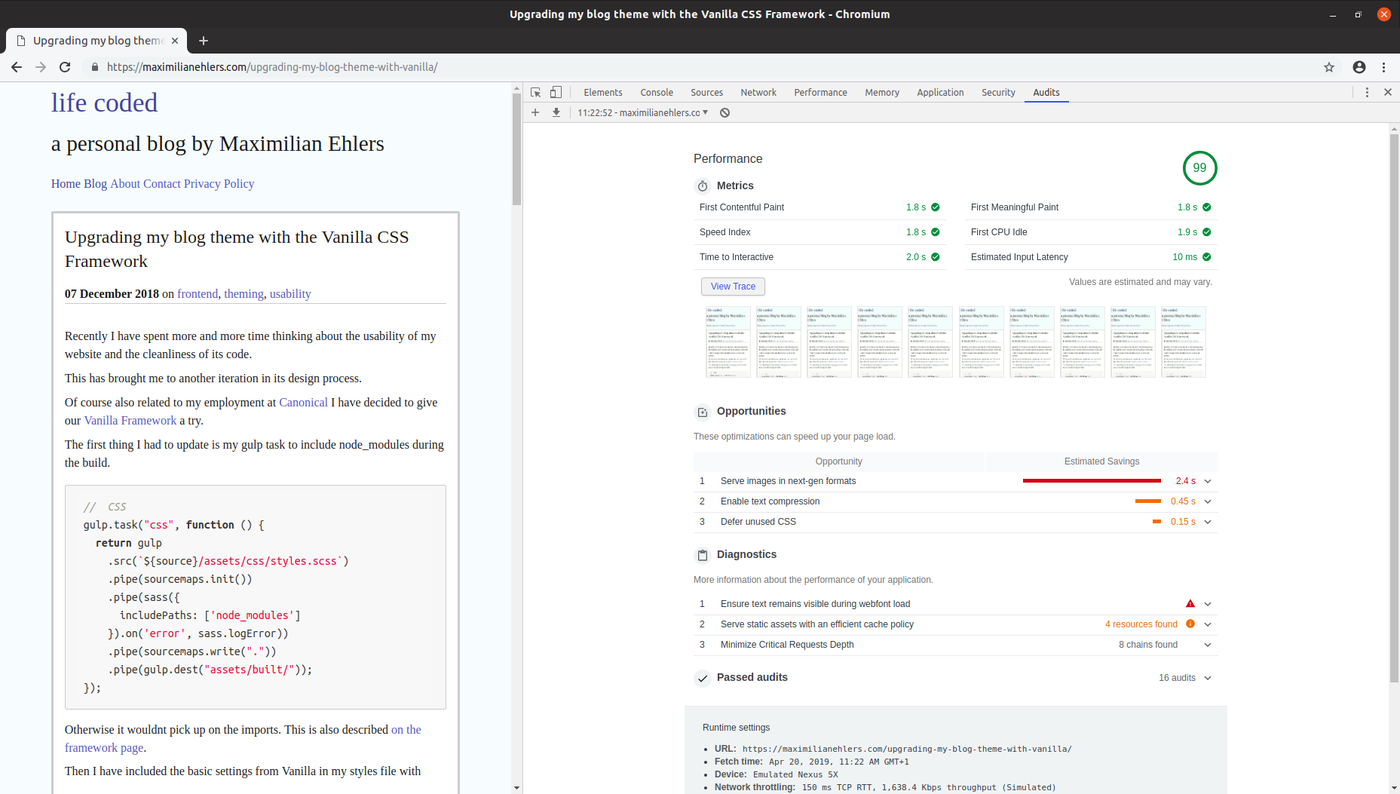
Task: Click the View Trace button
Action: point(733,287)
